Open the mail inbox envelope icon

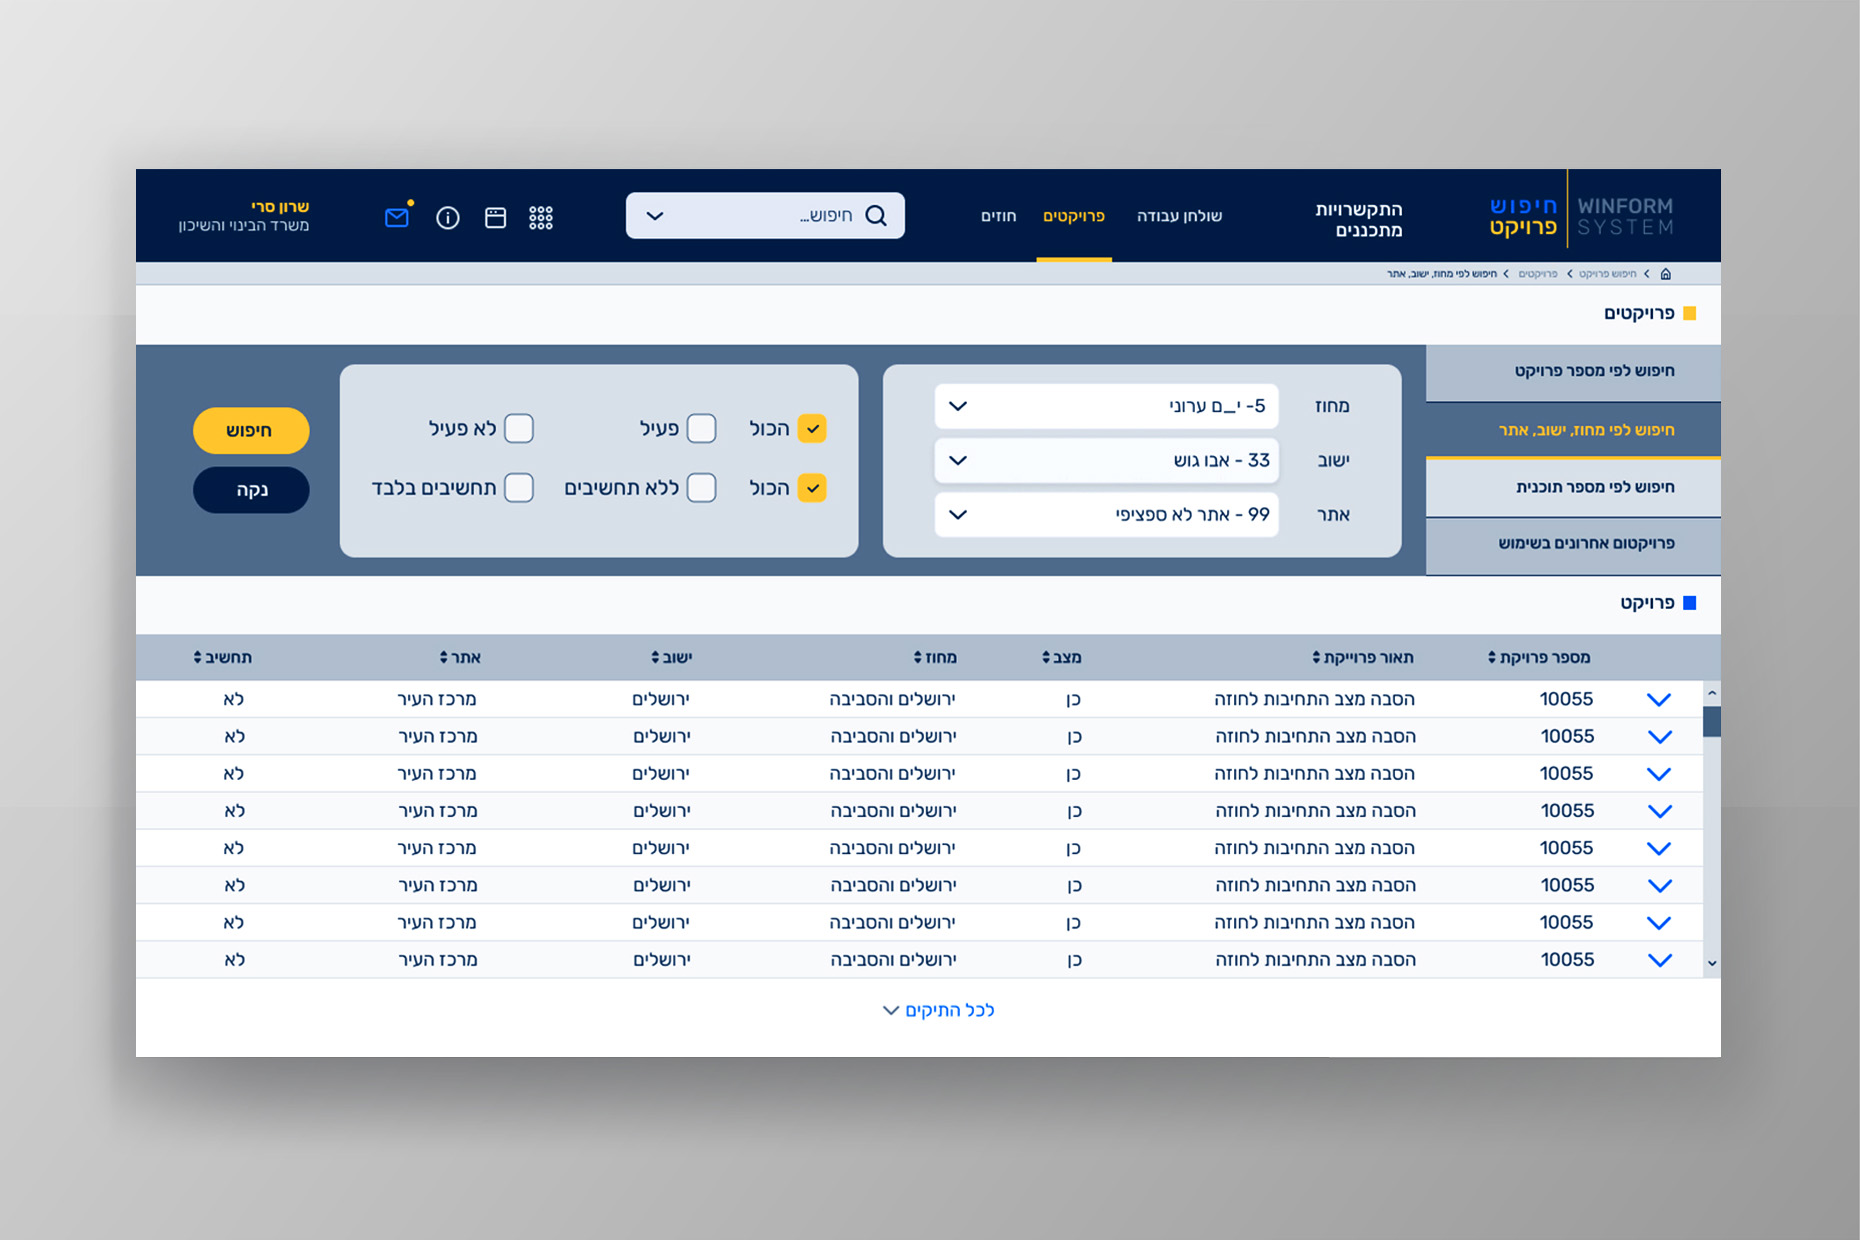tap(397, 217)
